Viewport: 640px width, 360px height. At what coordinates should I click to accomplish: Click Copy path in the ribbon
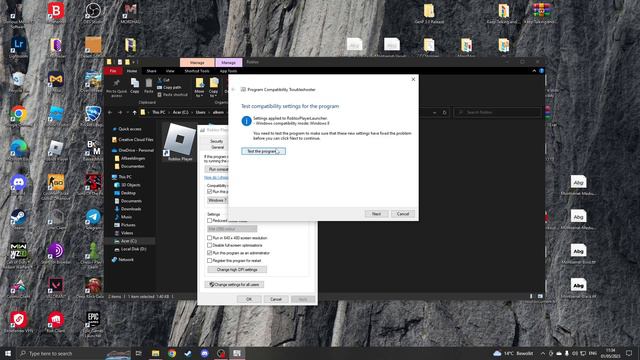pos(169,87)
